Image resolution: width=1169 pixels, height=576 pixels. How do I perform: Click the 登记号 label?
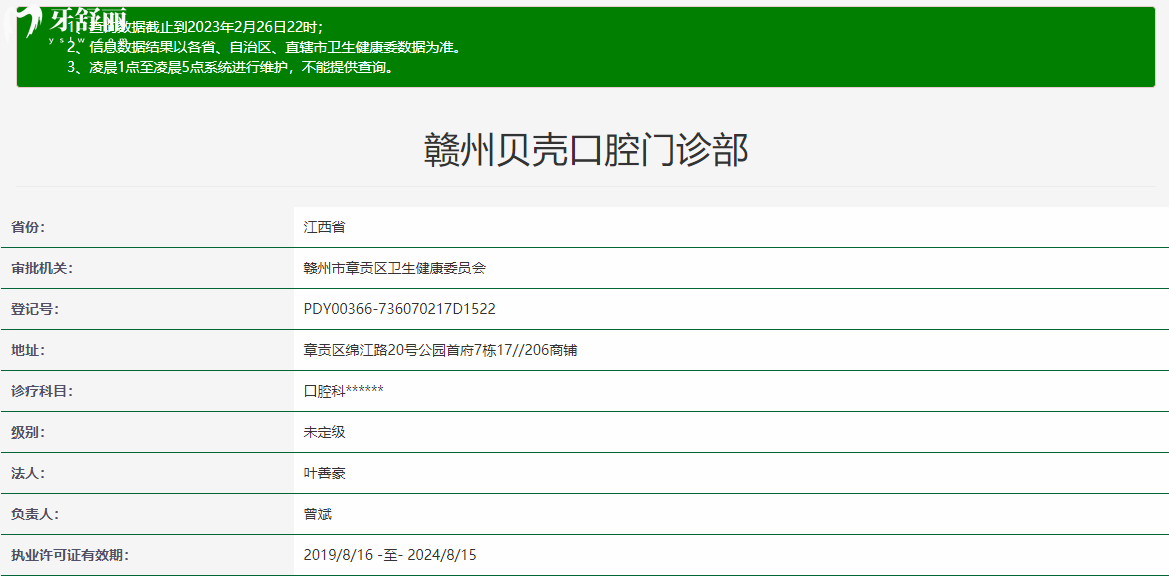pyautogui.click(x=34, y=309)
